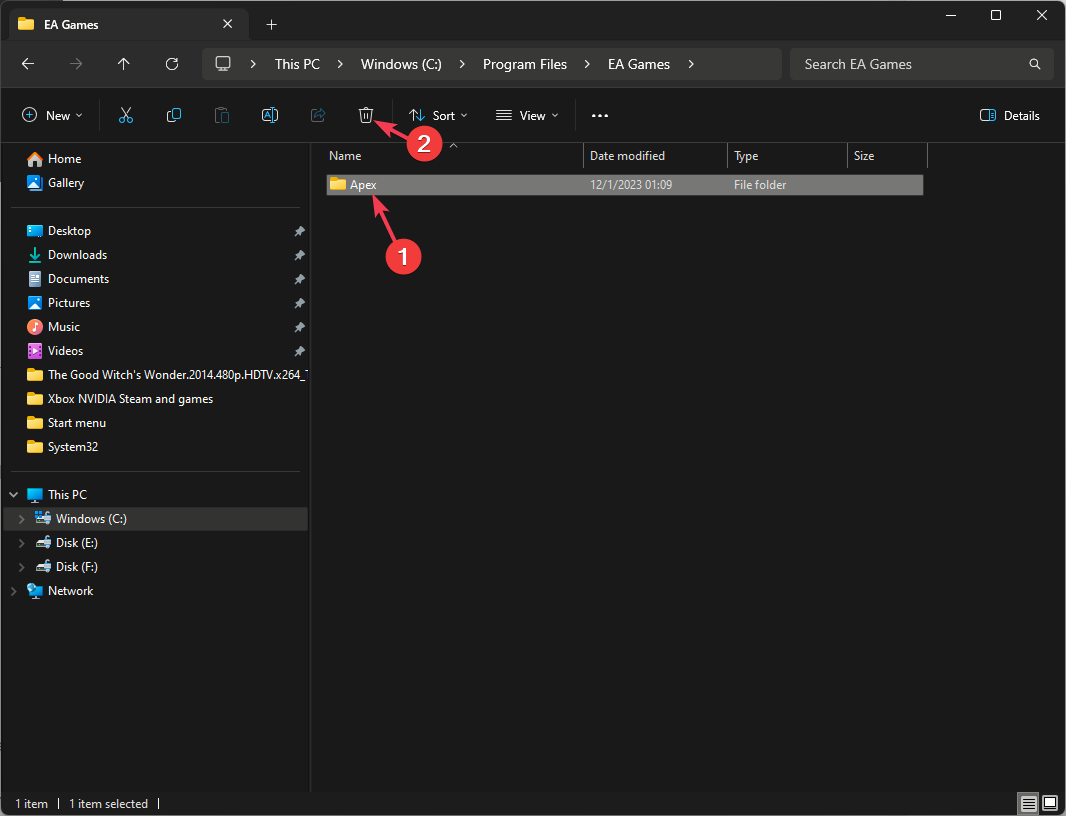
Task: Select Disk (E:) in navigation pane
Action: point(77,543)
